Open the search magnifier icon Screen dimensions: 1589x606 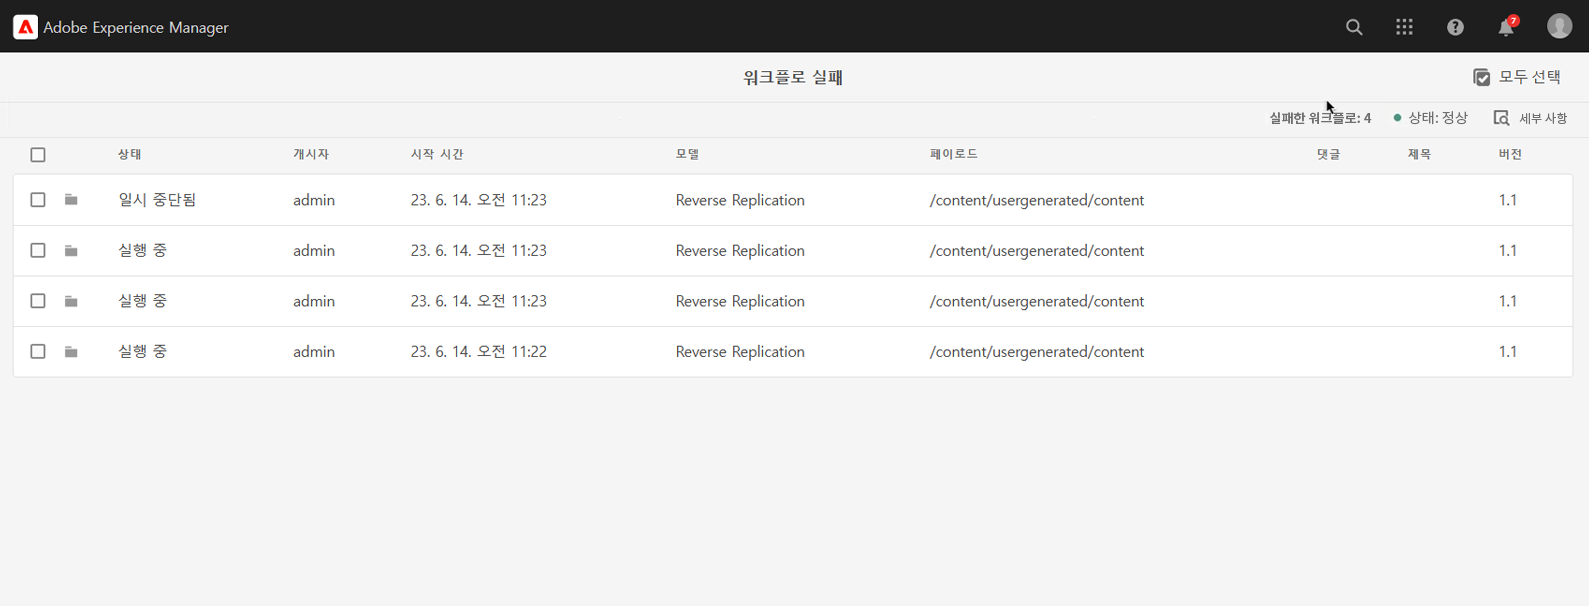click(1354, 27)
